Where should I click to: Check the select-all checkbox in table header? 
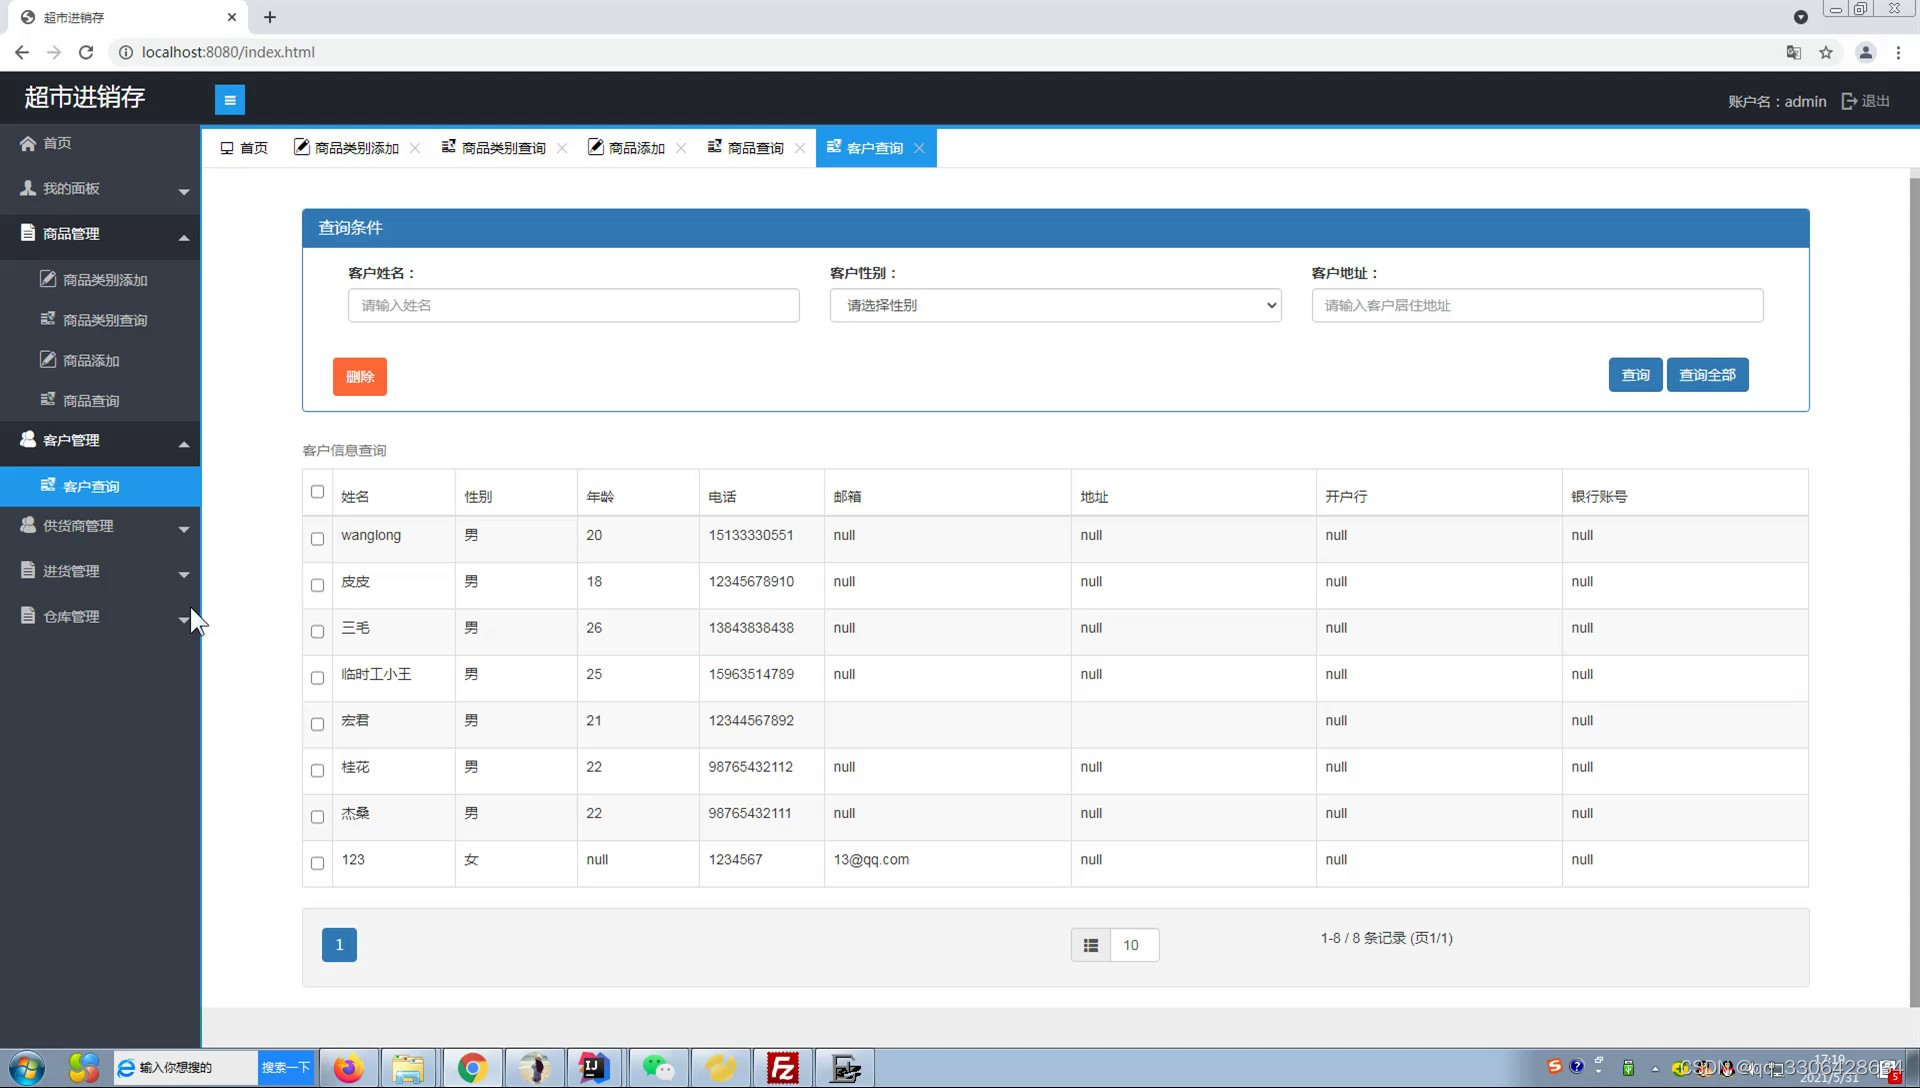click(x=317, y=492)
